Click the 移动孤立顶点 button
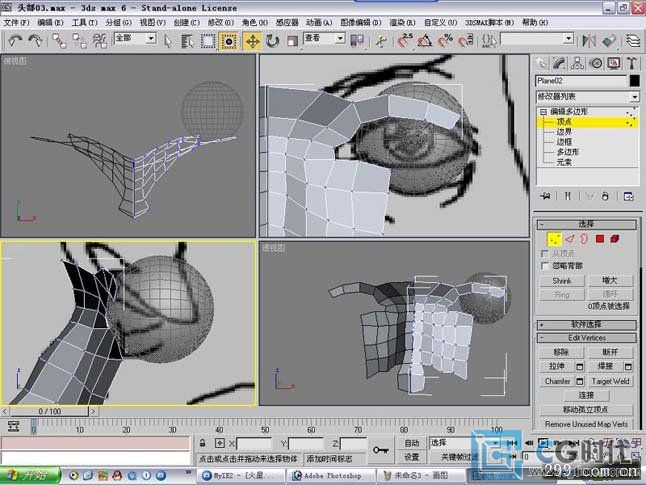646x485 pixels. [x=586, y=410]
